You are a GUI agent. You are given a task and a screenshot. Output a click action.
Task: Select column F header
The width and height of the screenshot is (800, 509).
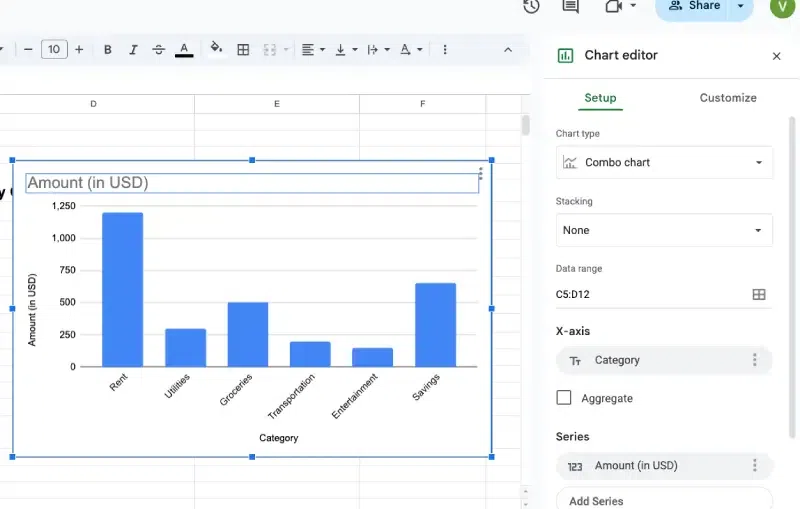click(422, 104)
